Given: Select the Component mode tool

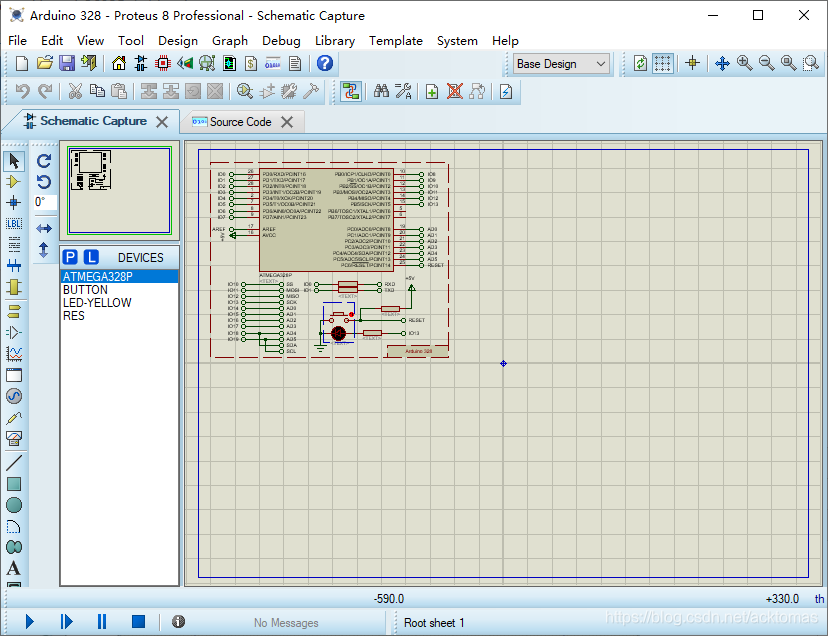Looking at the screenshot, I should tap(14, 182).
